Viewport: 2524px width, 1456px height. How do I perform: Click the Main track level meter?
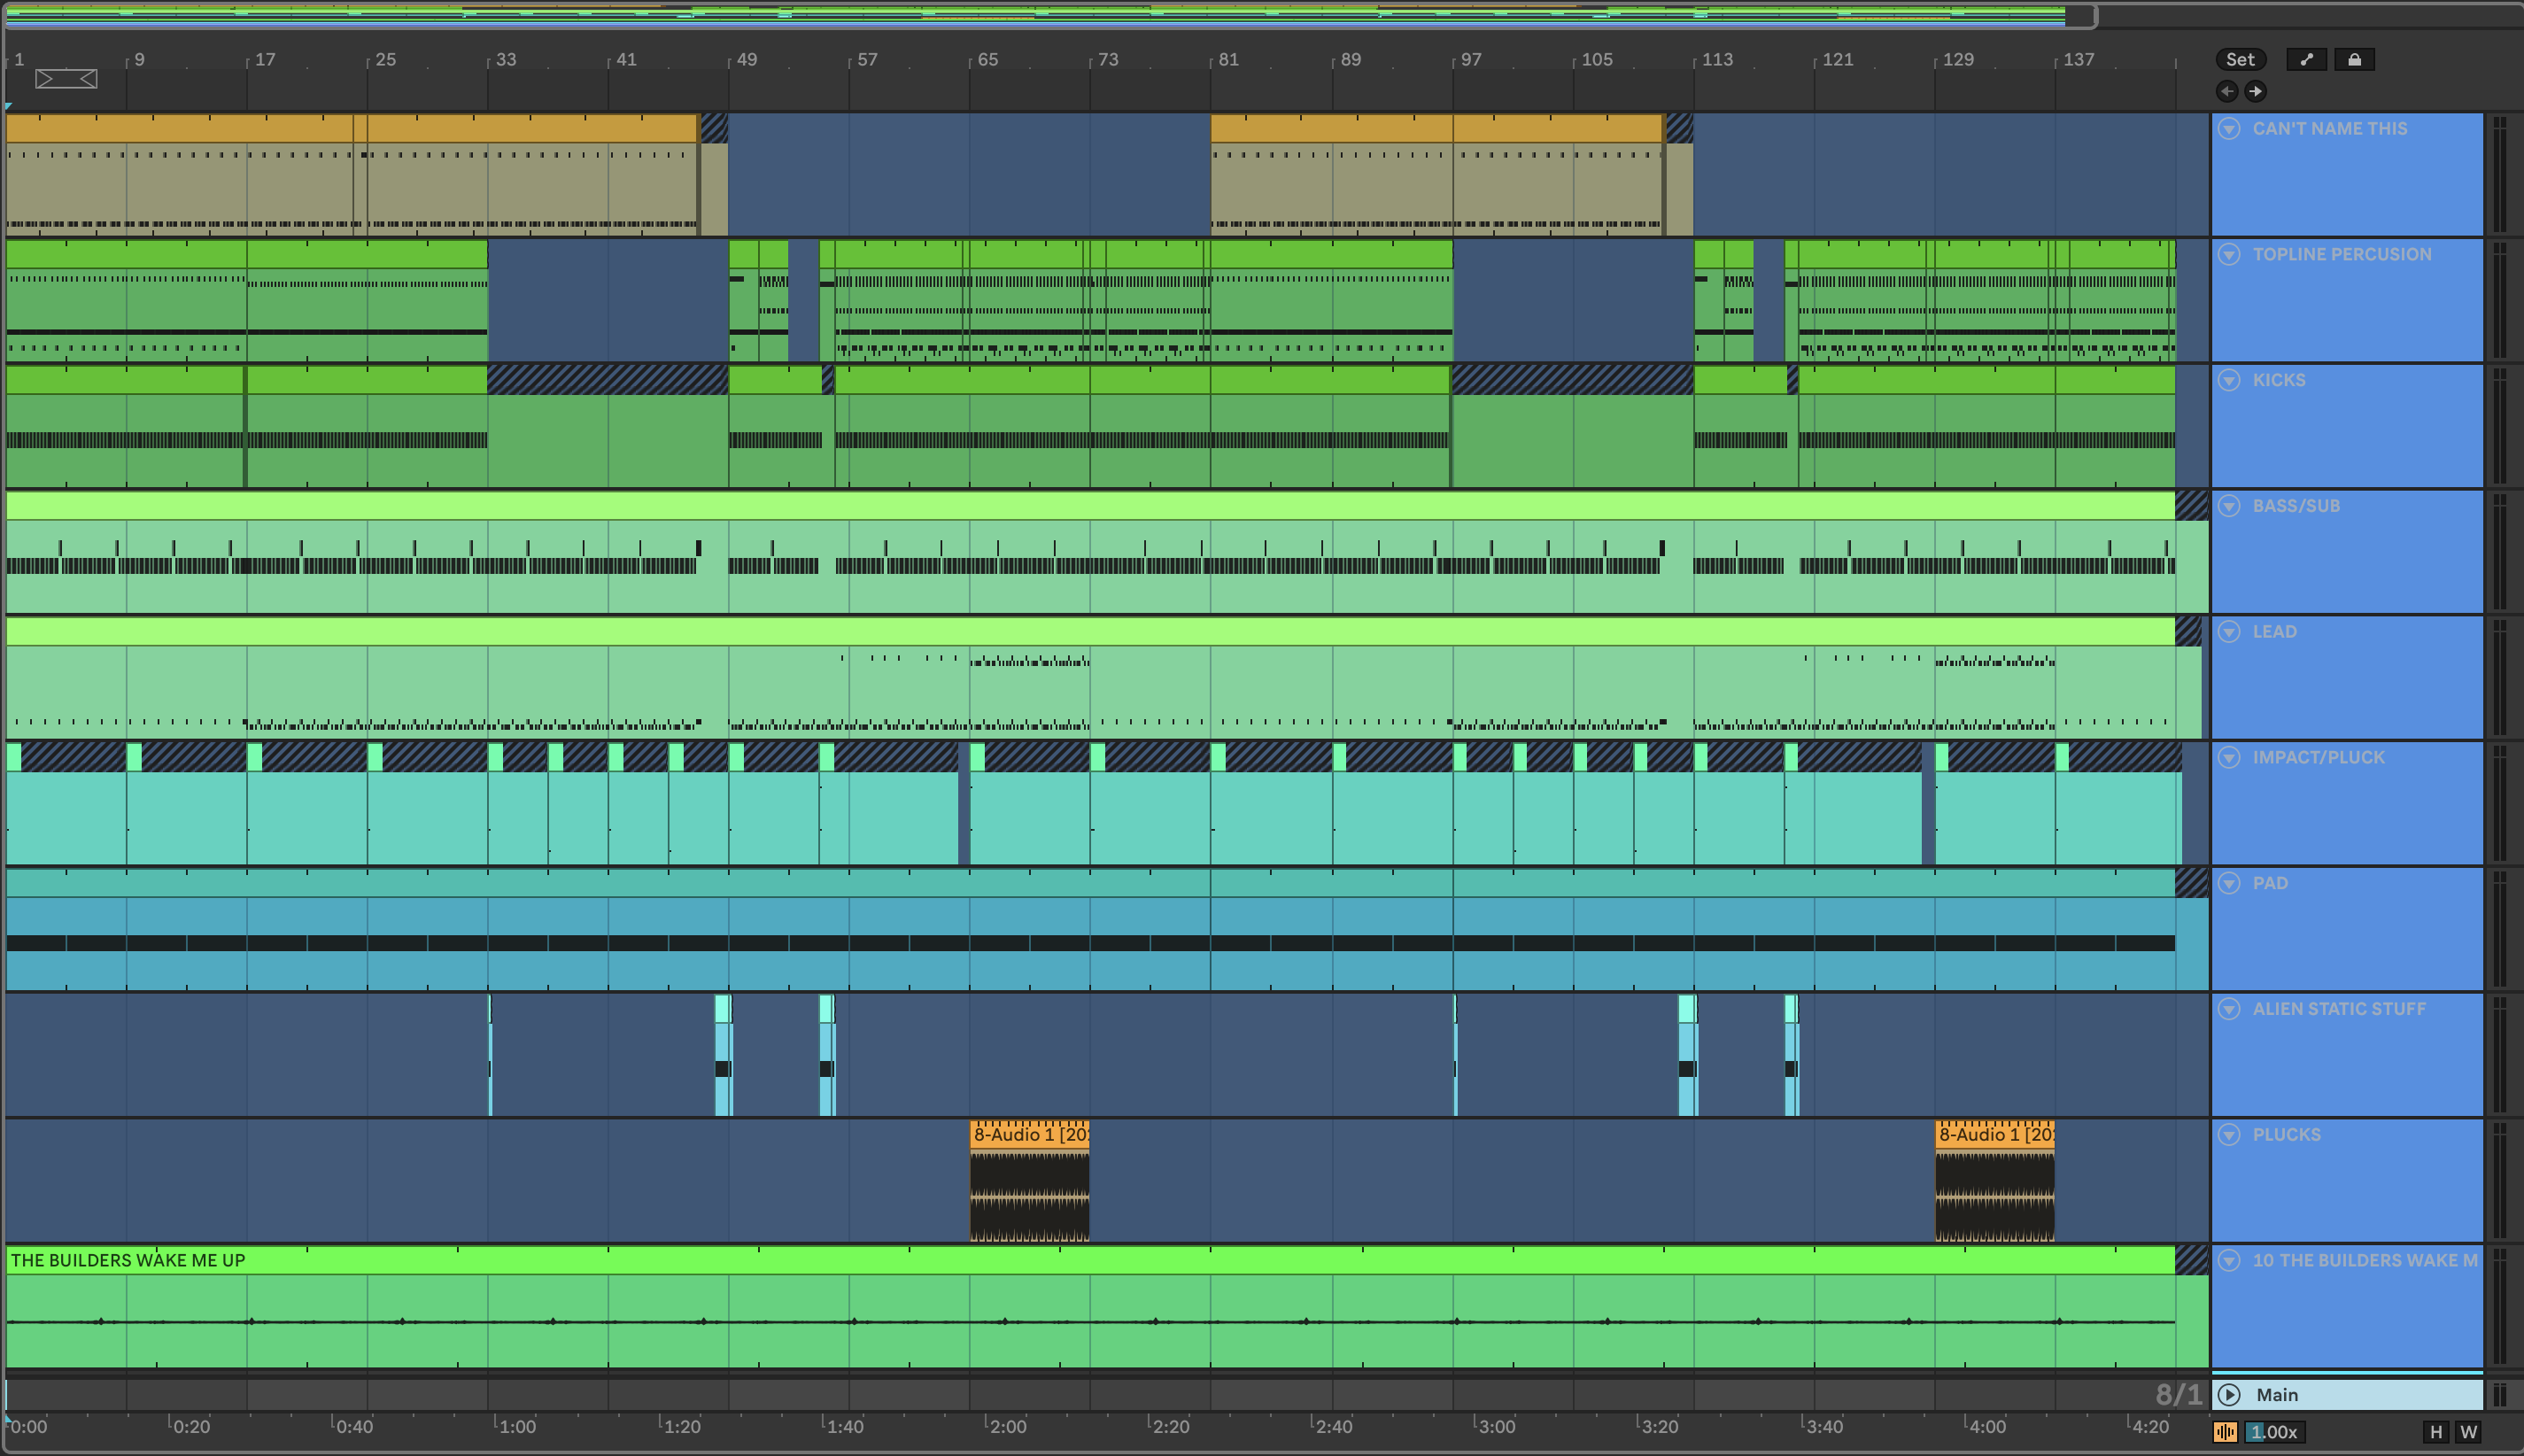(x=2499, y=1394)
